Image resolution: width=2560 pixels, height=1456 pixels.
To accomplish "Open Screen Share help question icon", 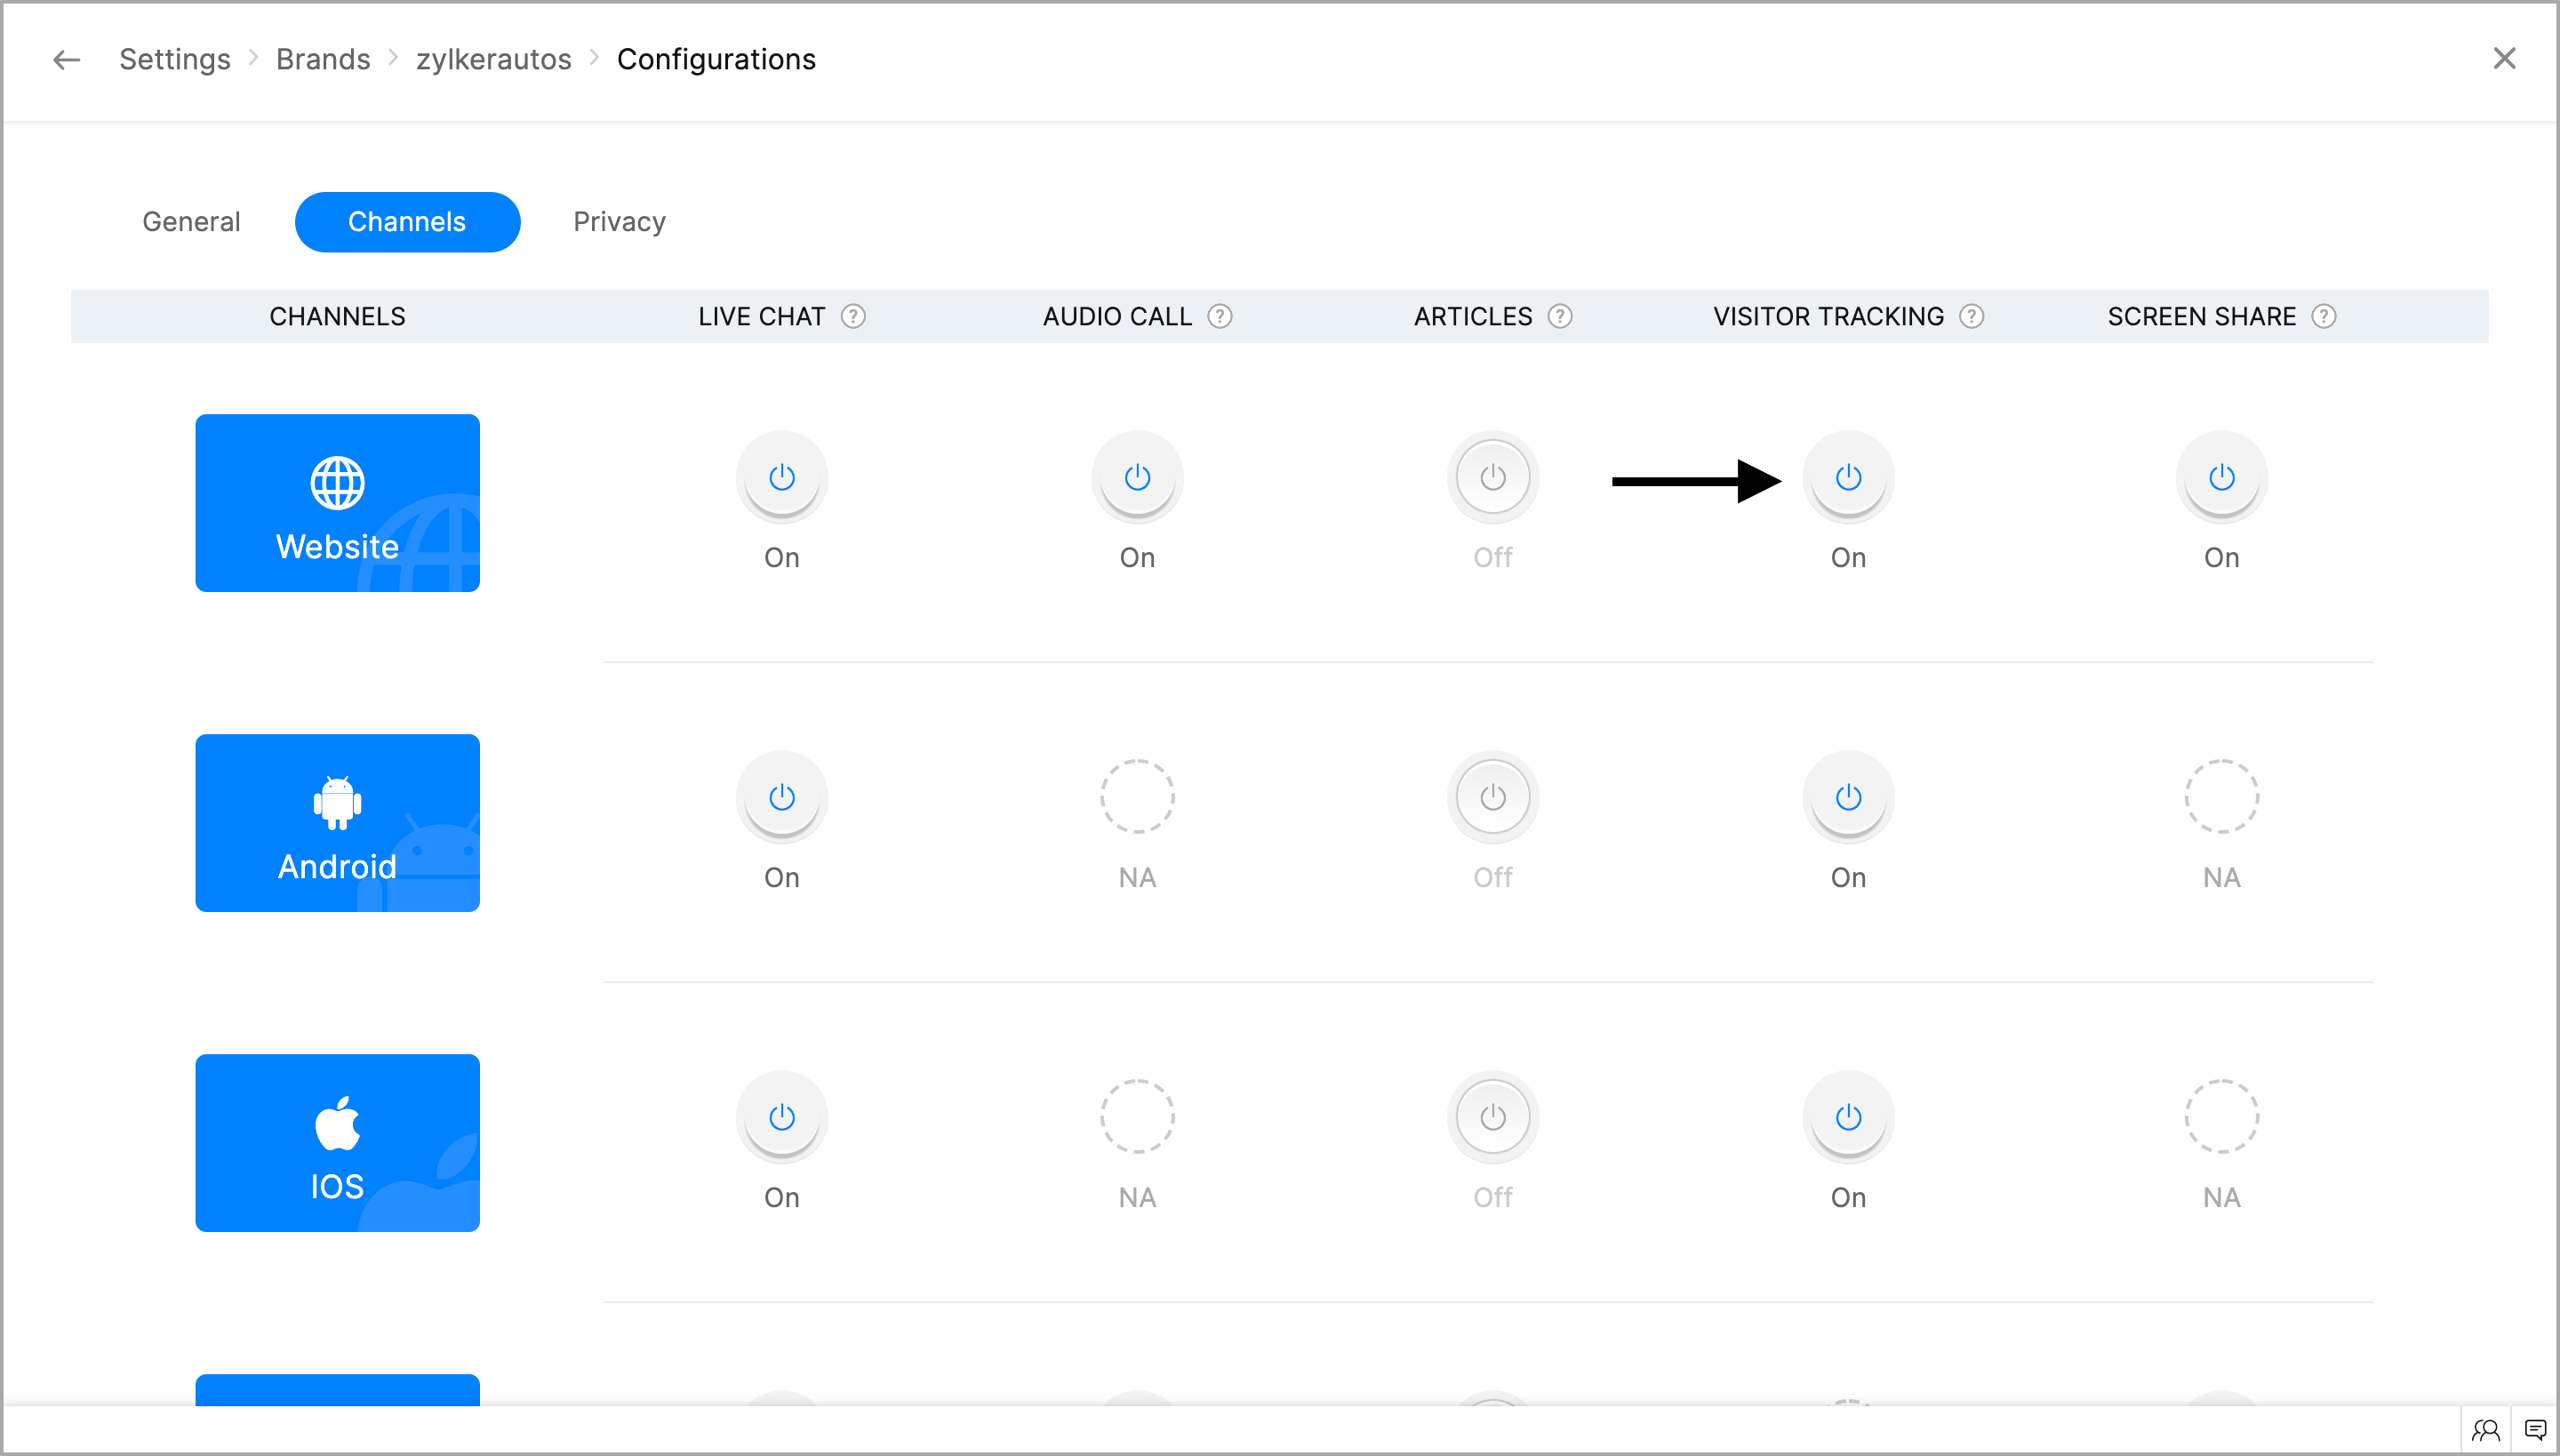I will pos(2325,316).
